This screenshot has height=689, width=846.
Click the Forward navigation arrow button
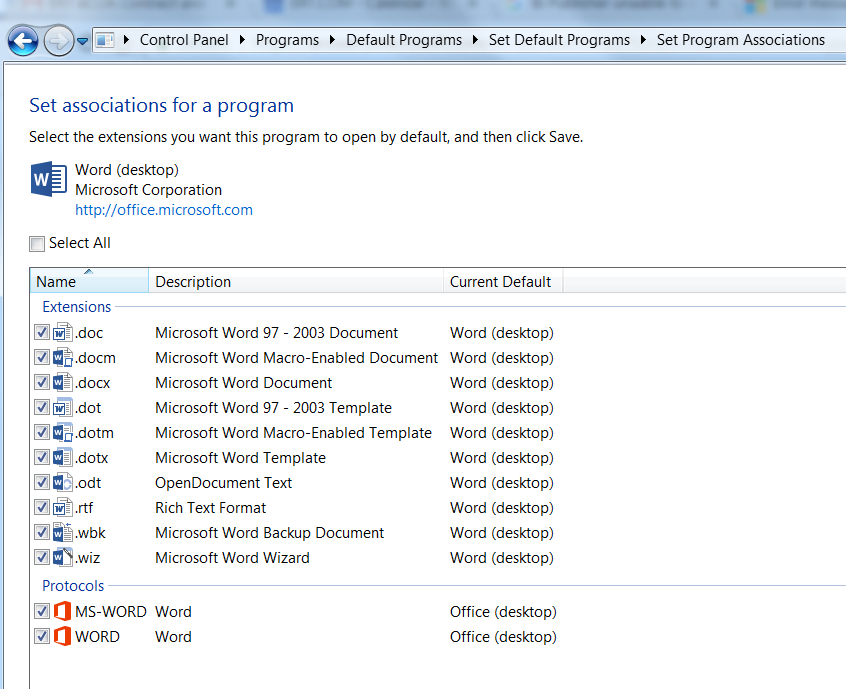click(58, 40)
